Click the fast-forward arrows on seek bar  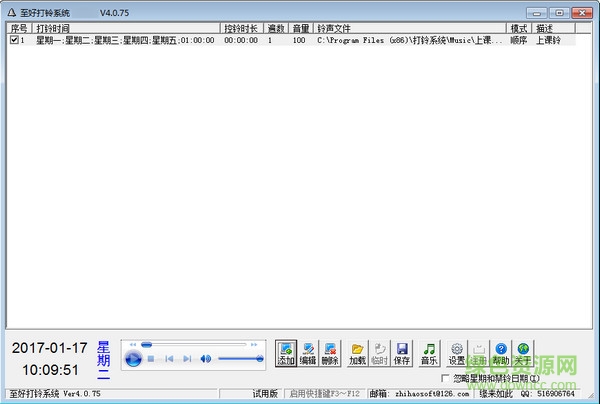click(x=254, y=345)
